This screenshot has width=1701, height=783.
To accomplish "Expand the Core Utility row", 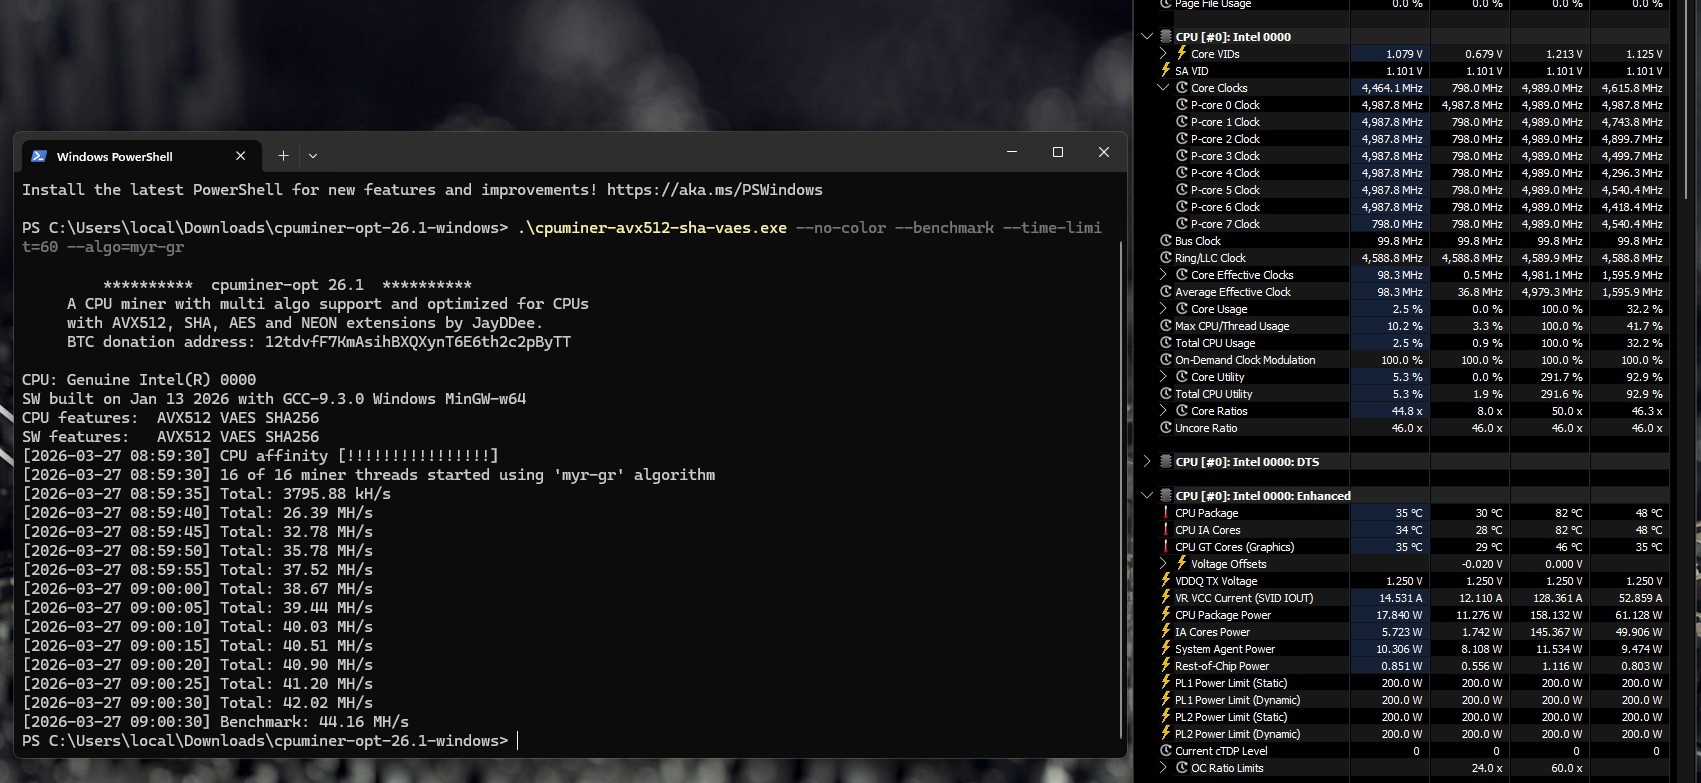I will 1163,377.
